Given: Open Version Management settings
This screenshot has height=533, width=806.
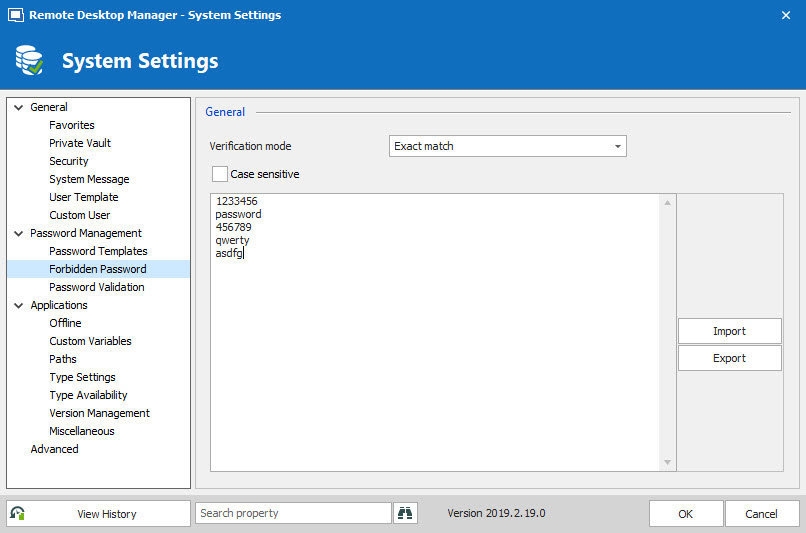Looking at the screenshot, I should point(99,413).
